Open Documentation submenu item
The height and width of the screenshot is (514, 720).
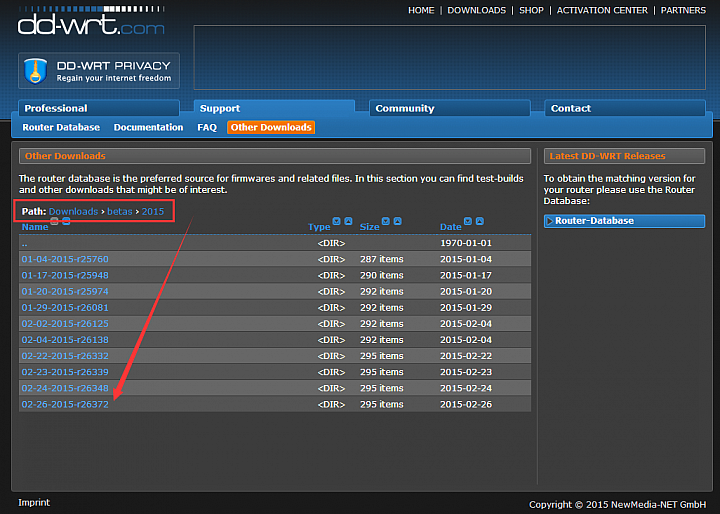coord(148,127)
